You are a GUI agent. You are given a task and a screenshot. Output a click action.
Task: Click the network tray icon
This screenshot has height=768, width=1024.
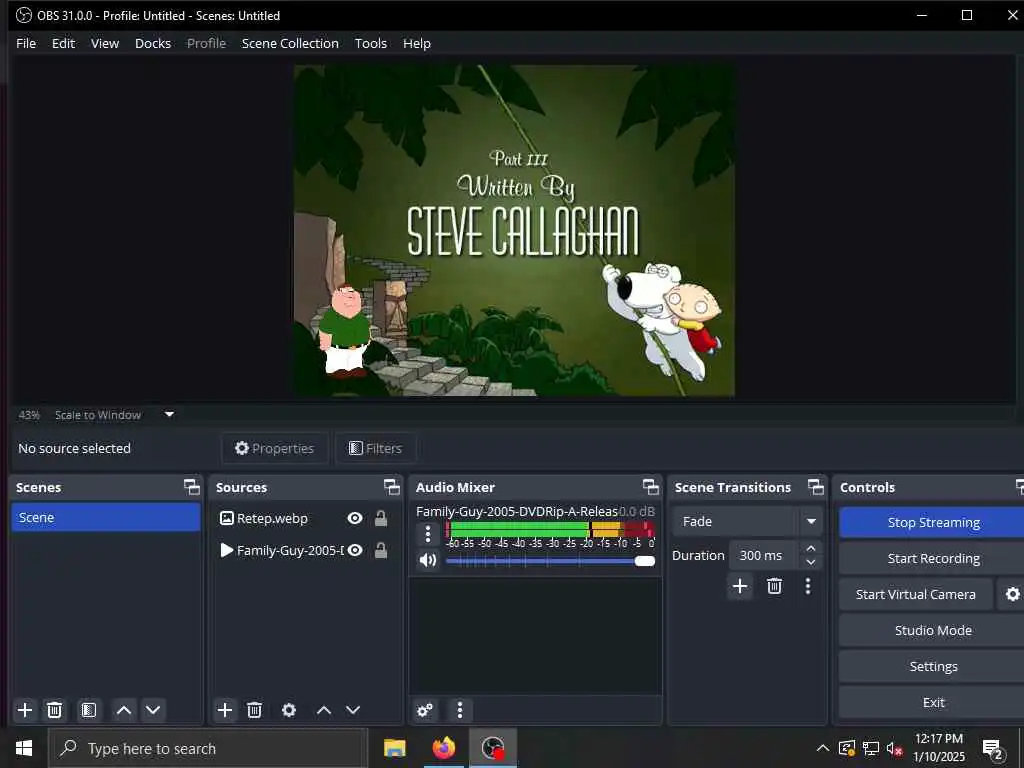pyautogui.click(x=871, y=748)
